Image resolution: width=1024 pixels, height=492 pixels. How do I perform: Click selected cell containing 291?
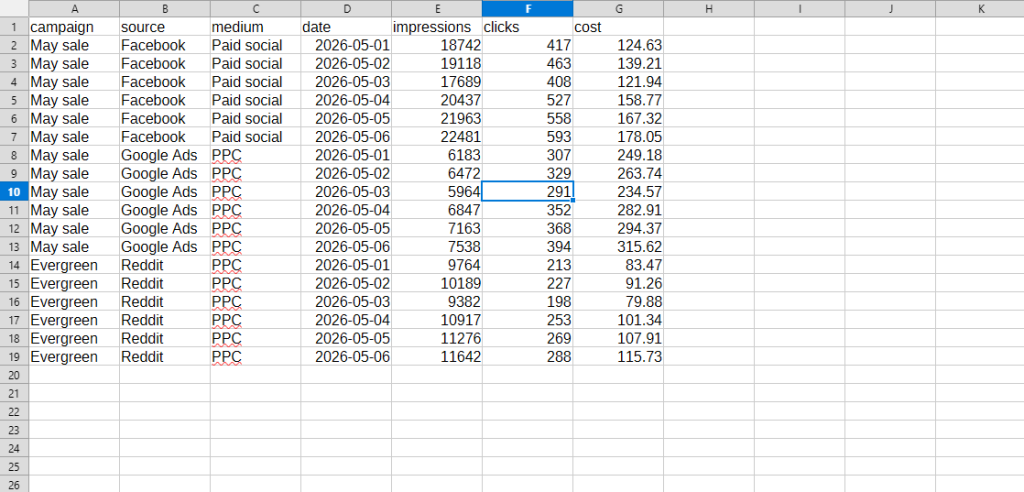point(528,191)
